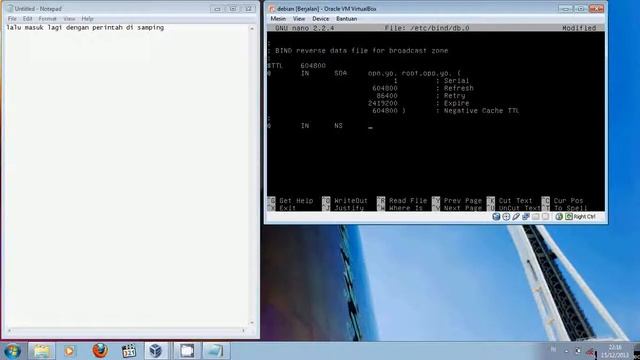Click the hard disk activity icon in VirtualBox status bar
Viewport: 640px width, 360px height.
click(x=496, y=217)
